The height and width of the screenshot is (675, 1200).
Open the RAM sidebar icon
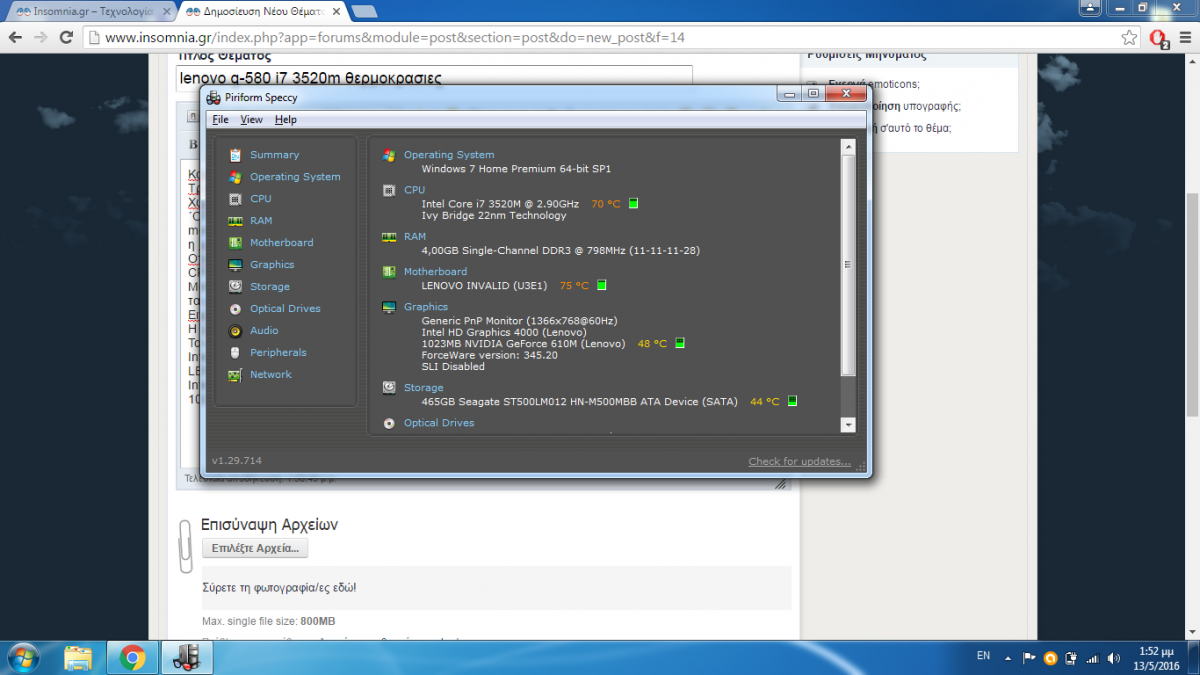click(x=235, y=221)
